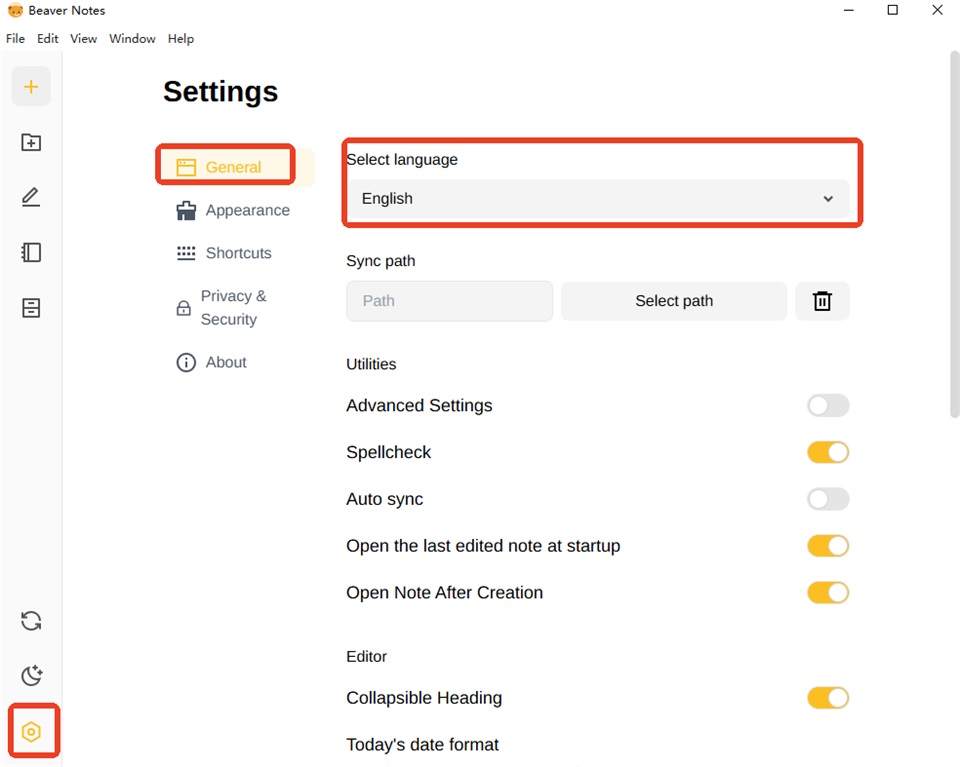Click the plus icon to add a new note

tap(31, 87)
